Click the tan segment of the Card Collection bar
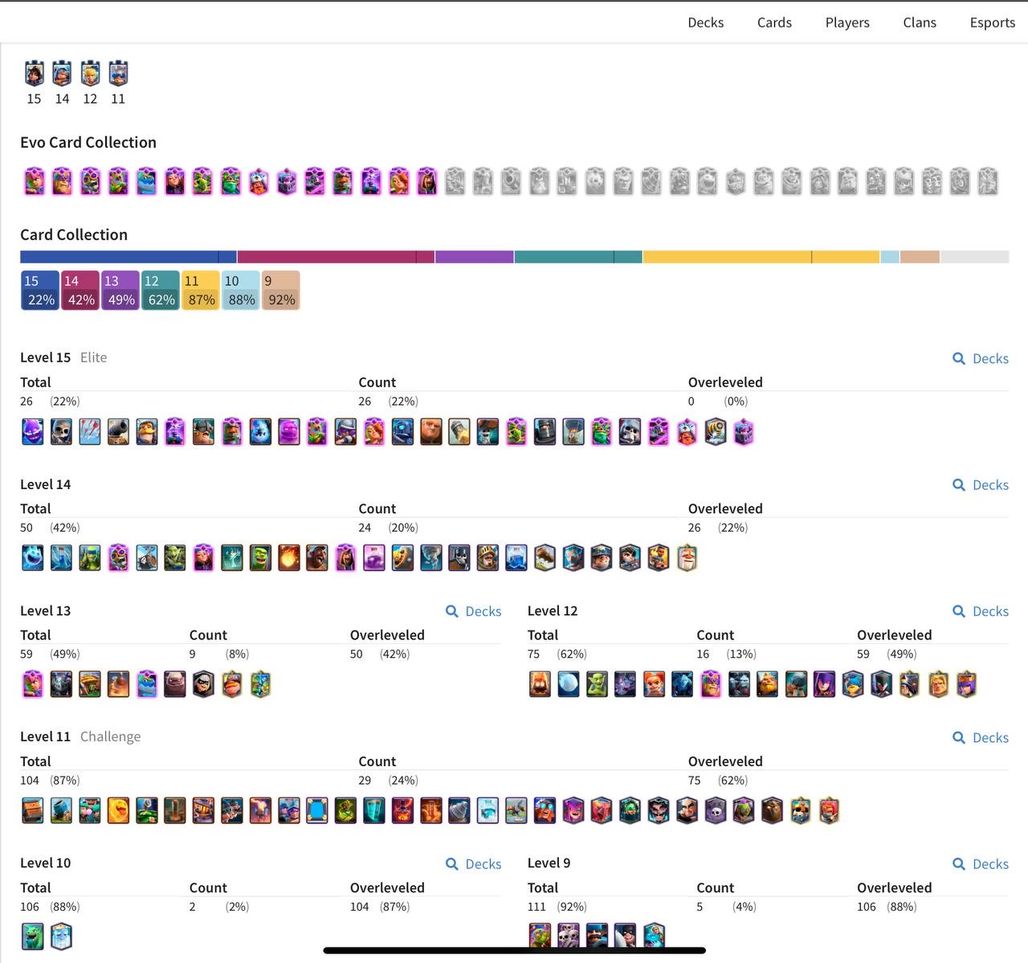This screenshot has height=963, width=1028. coord(920,257)
